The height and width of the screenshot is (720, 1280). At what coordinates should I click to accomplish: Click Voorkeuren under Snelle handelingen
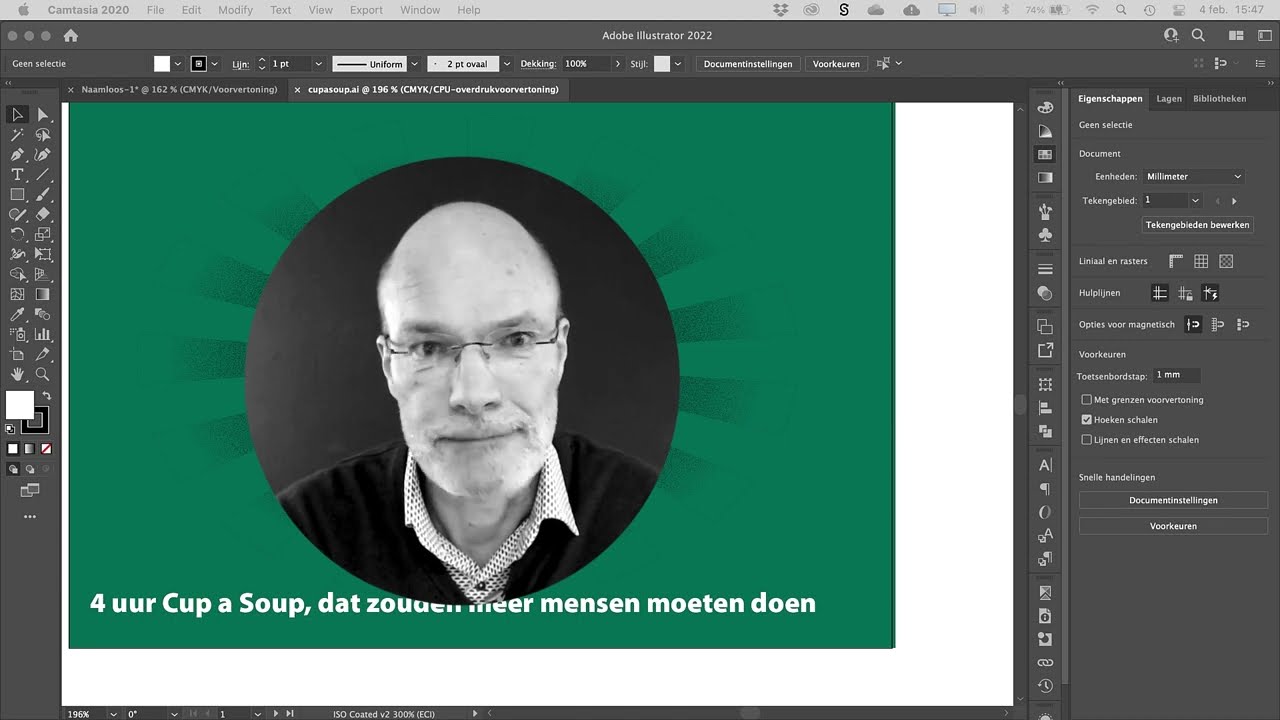[1173, 526]
